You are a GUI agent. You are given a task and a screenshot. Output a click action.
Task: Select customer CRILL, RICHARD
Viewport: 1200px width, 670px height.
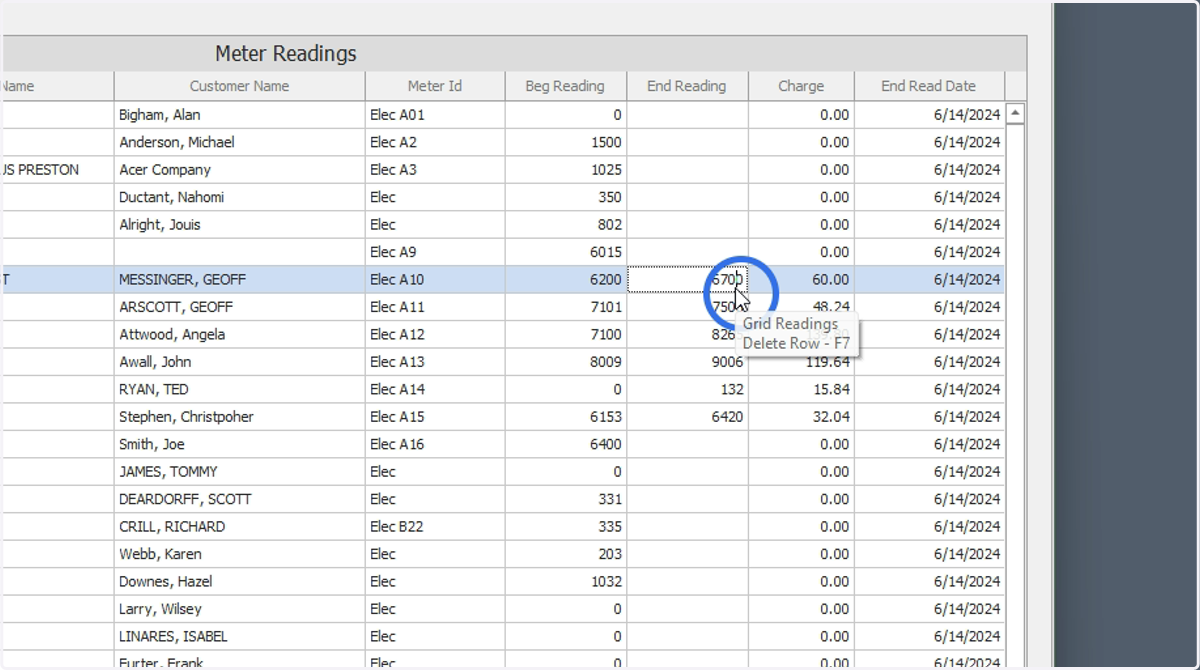click(x=172, y=527)
